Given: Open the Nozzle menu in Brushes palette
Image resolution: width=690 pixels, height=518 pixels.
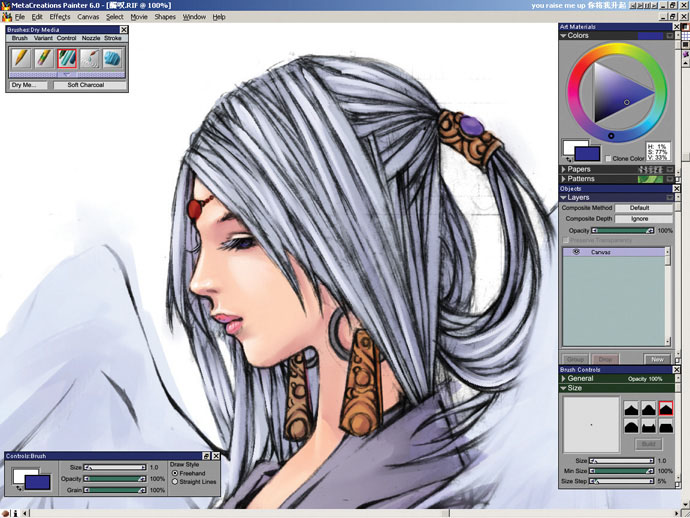Looking at the screenshot, I should [91, 38].
